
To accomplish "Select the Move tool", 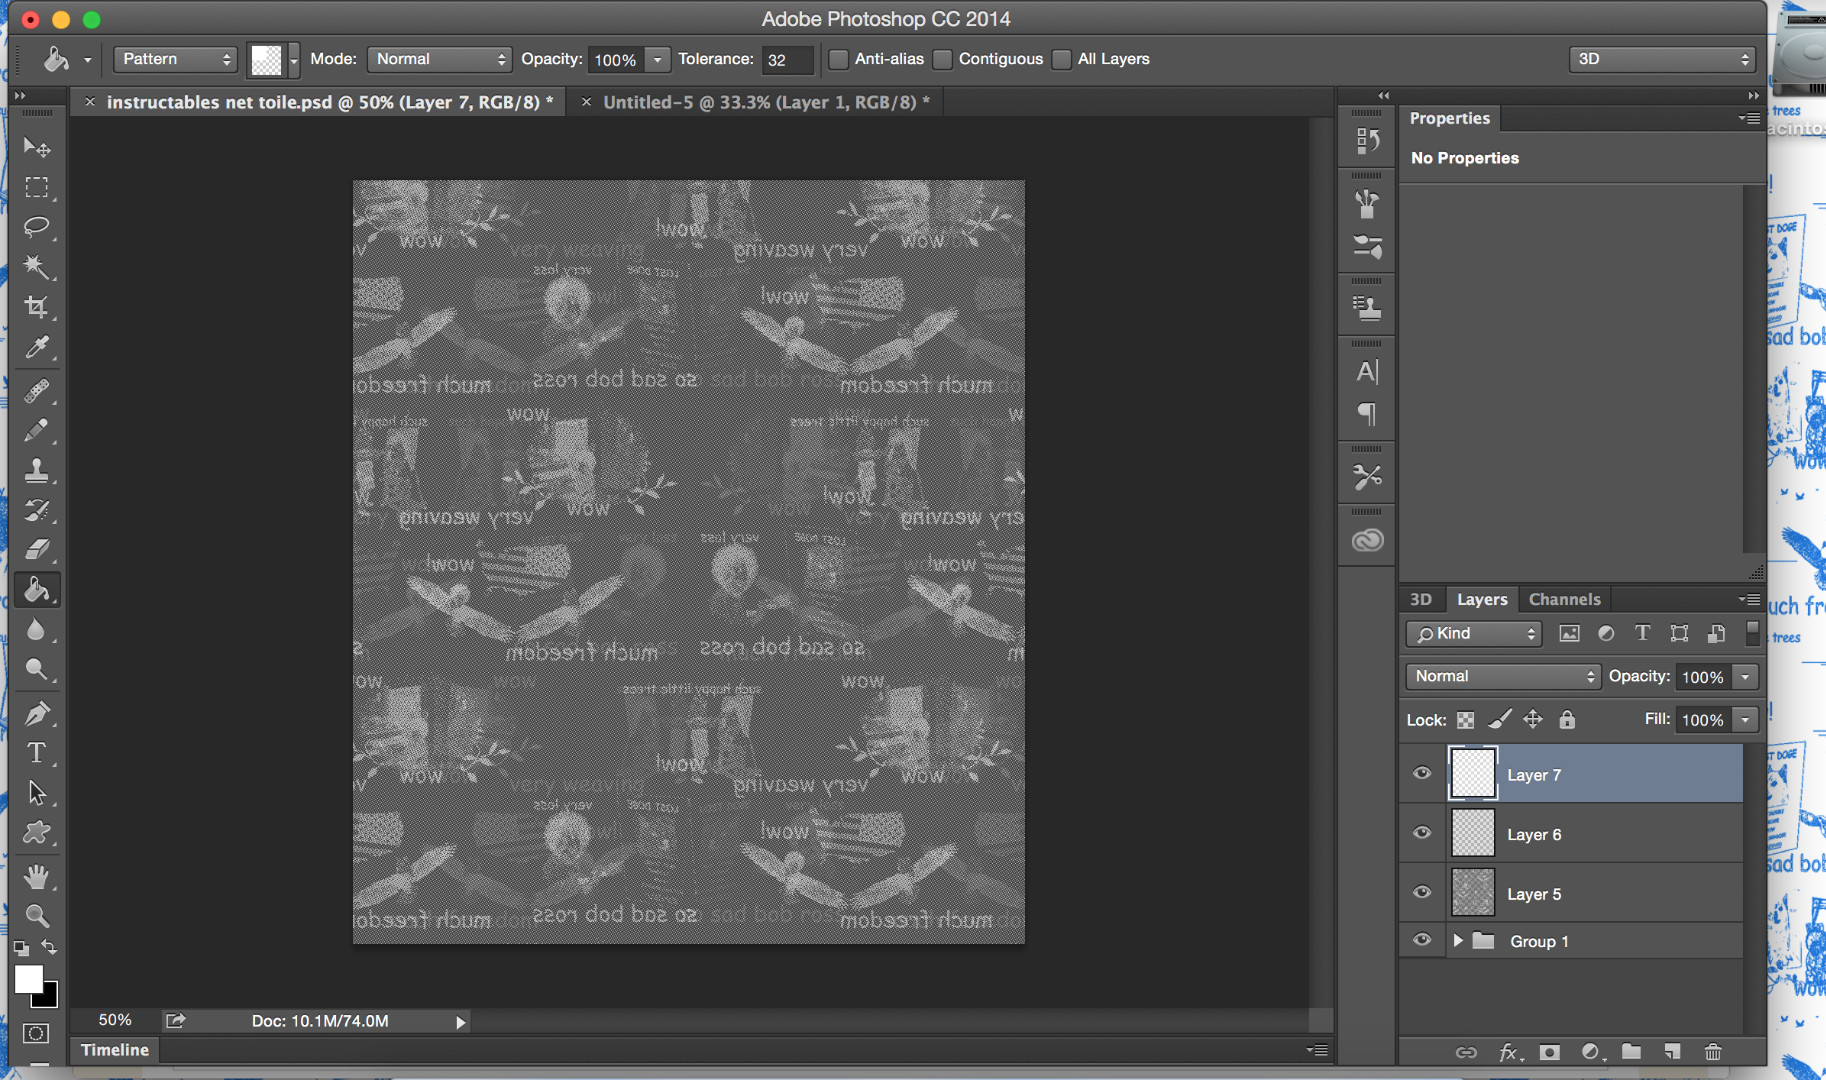I will point(37,148).
